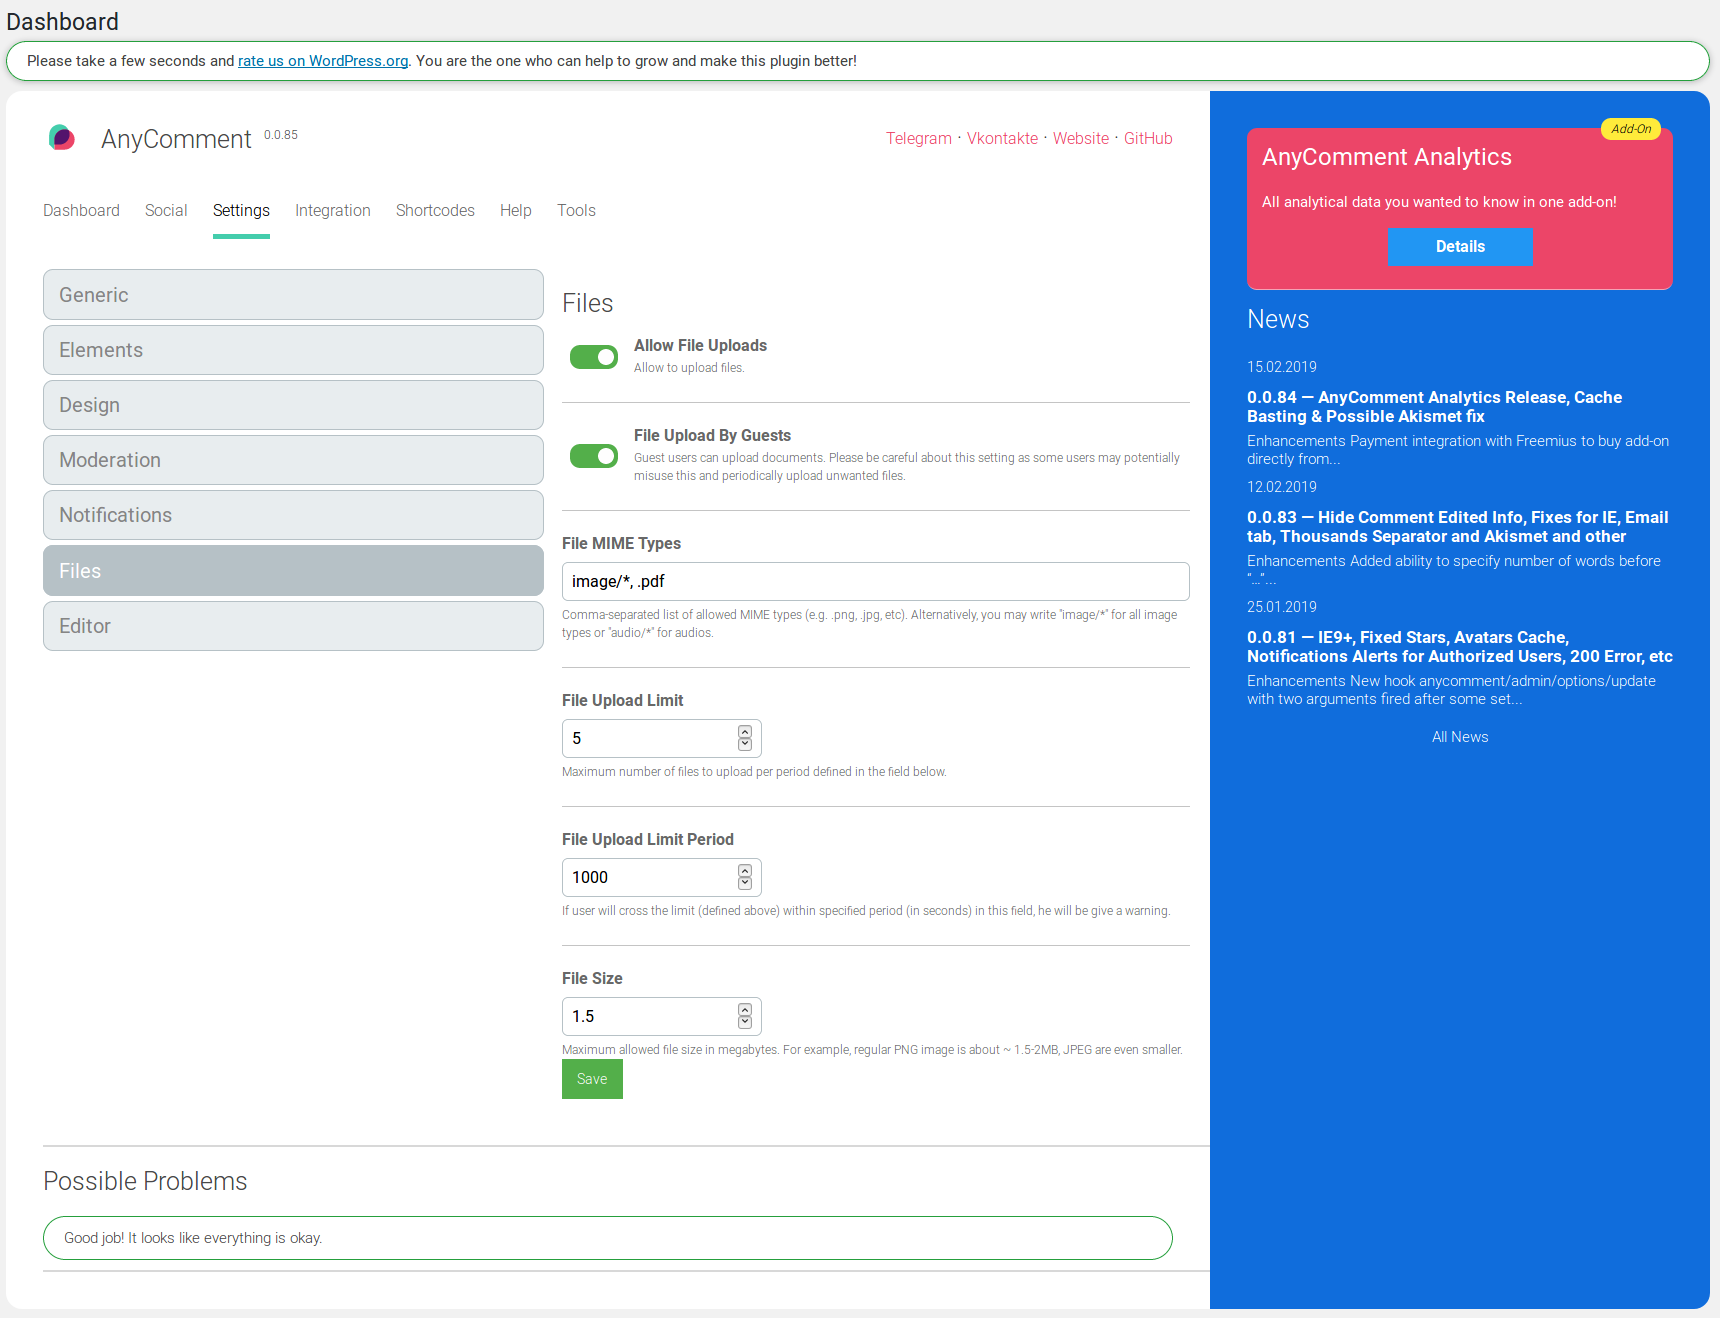This screenshot has width=1720, height=1318.
Task: View All News link
Action: click(x=1460, y=737)
